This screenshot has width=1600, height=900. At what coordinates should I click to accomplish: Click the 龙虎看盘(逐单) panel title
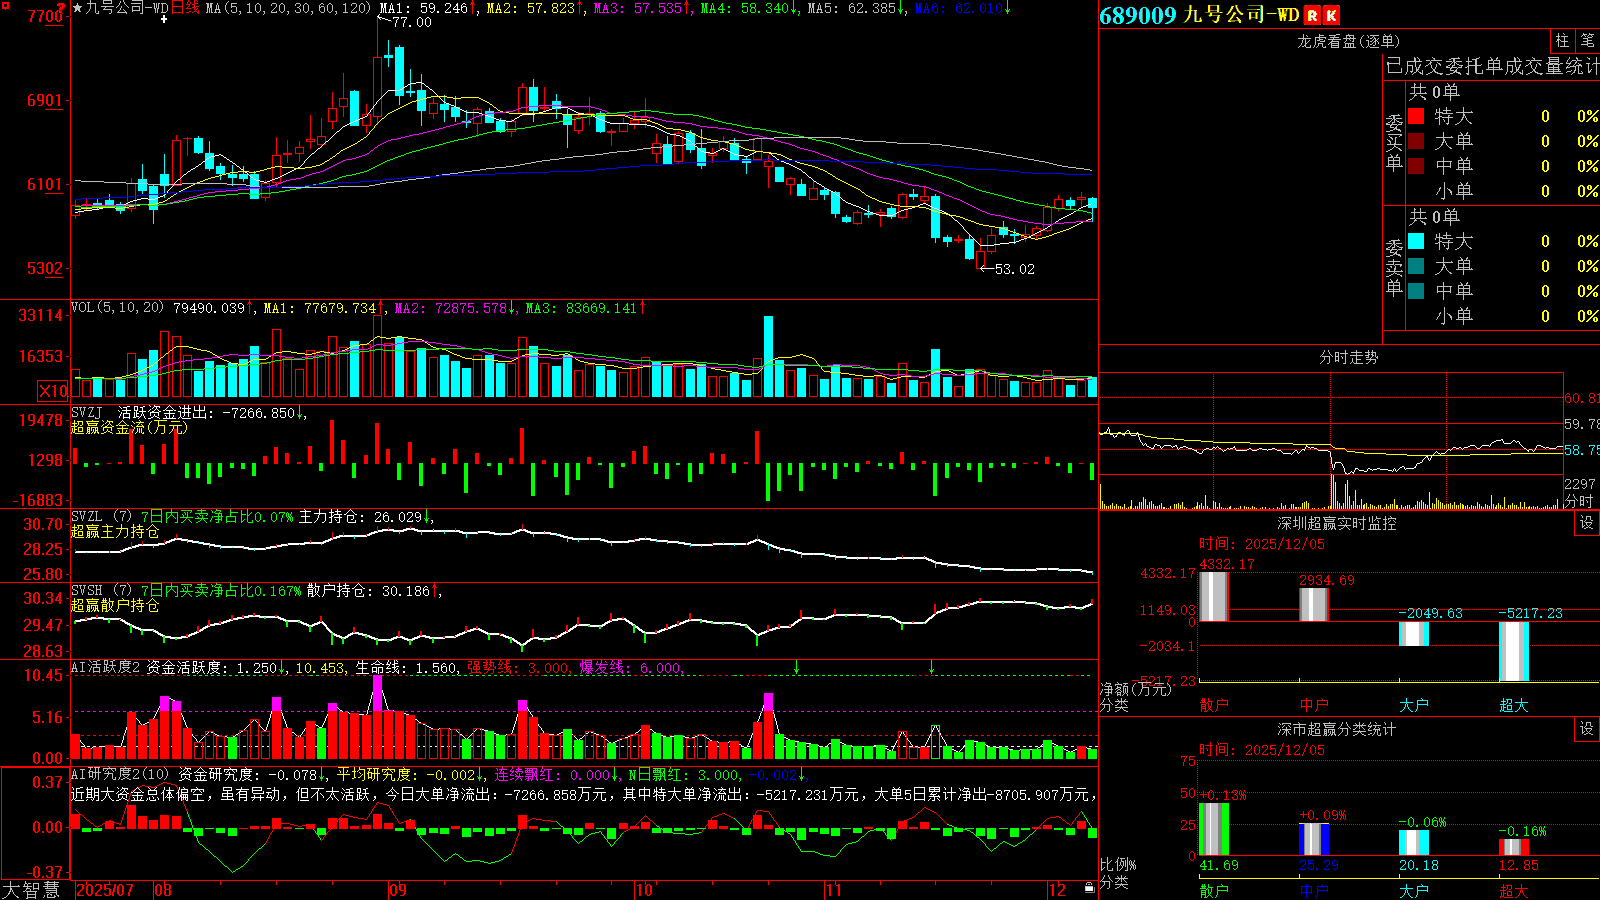pyautogui.click(x=1349, y=41)
